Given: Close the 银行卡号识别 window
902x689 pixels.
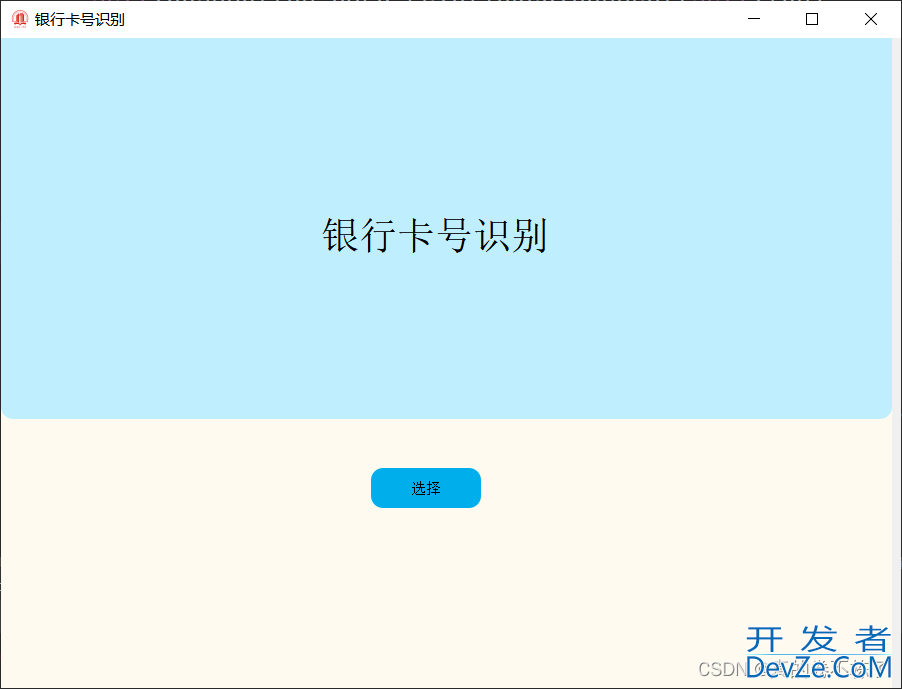Looking at the screenshot, I should 870,19.
